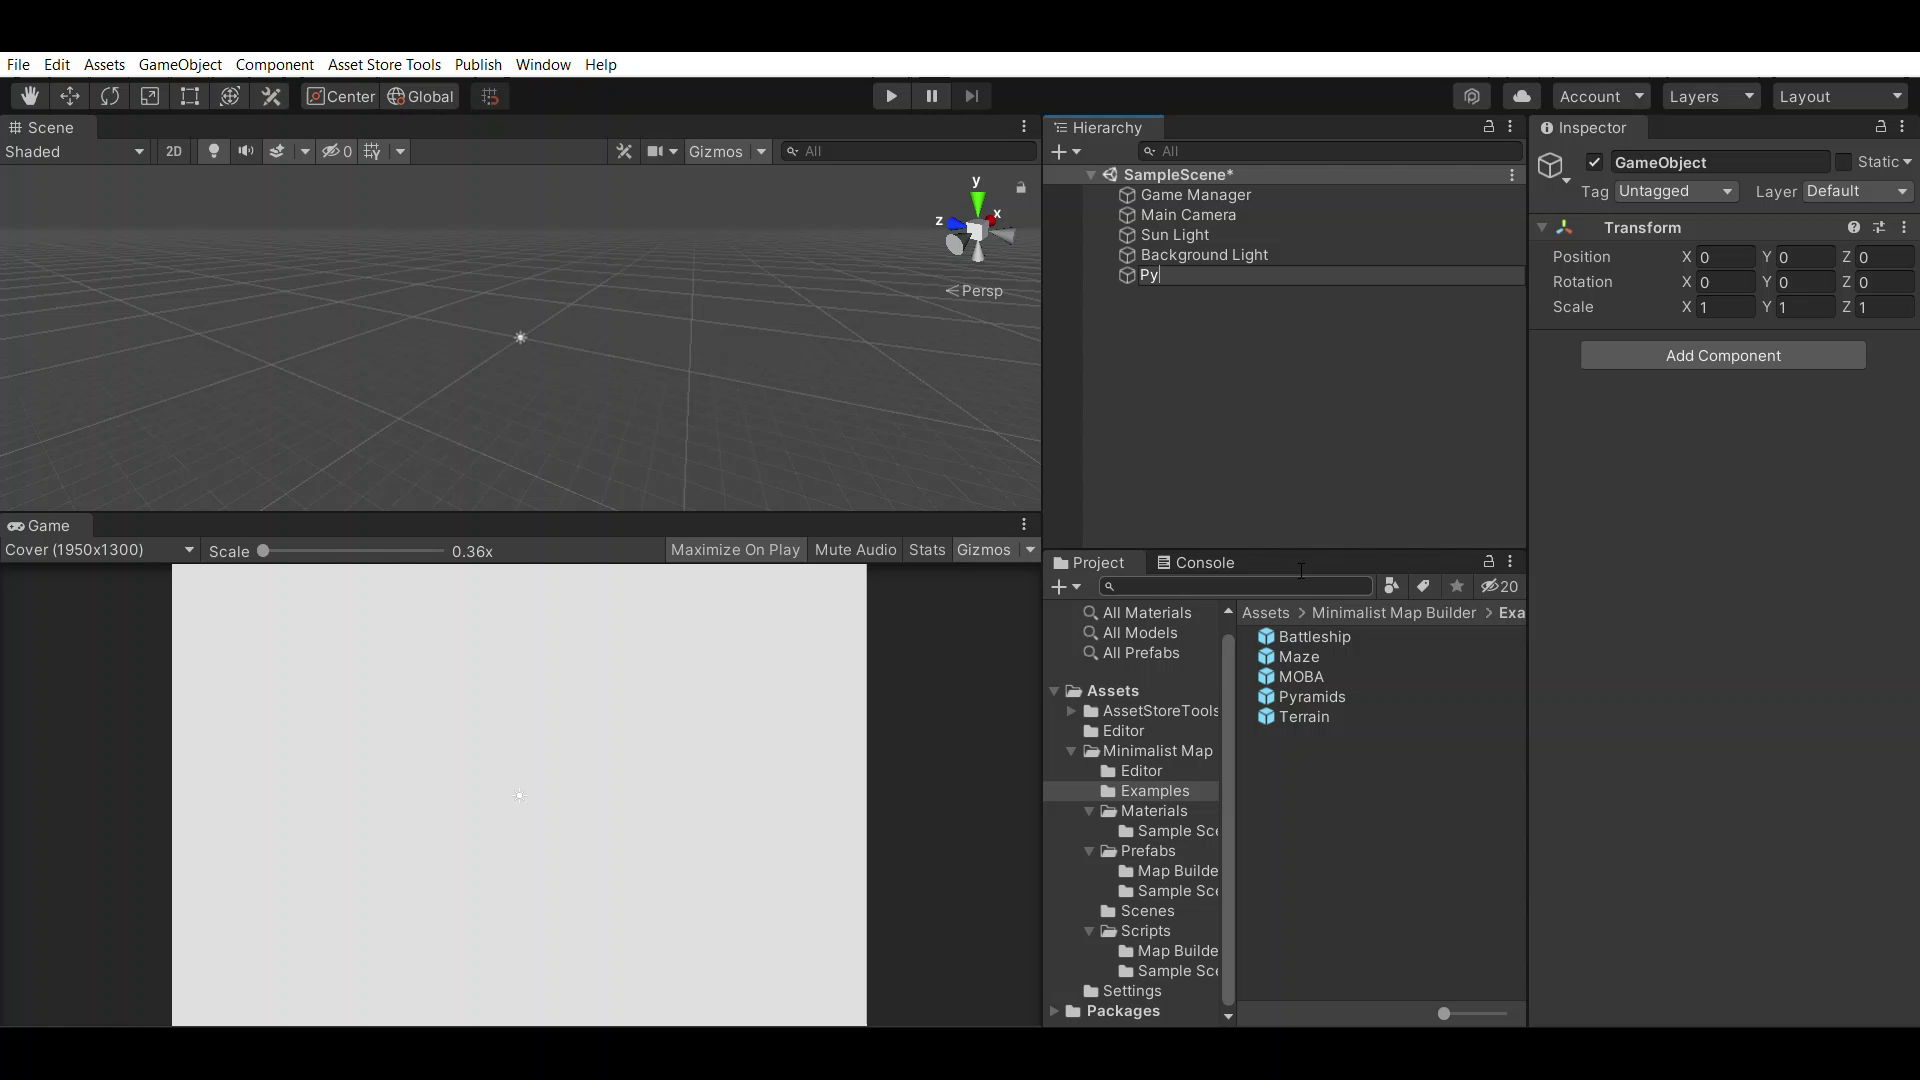Viewport: 1920px width, 1080px height.
Task: Select the Rect tool
Action: (x=190, y=96)
